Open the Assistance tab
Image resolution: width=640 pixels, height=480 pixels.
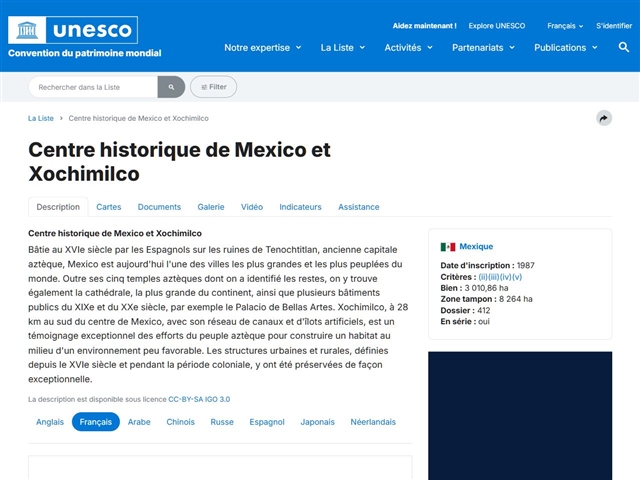(x=359, y=207)
